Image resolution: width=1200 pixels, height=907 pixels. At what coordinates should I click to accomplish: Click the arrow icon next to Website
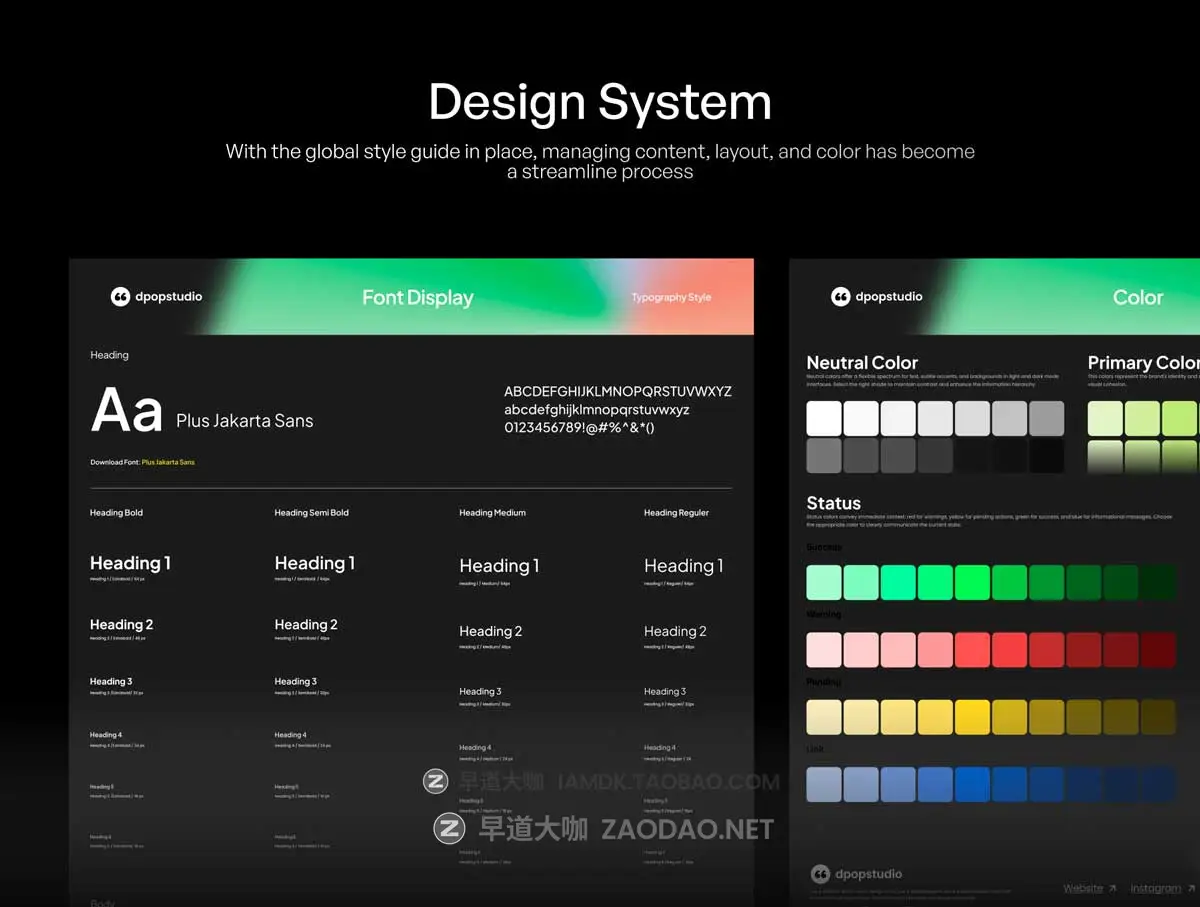(1112, 888)
